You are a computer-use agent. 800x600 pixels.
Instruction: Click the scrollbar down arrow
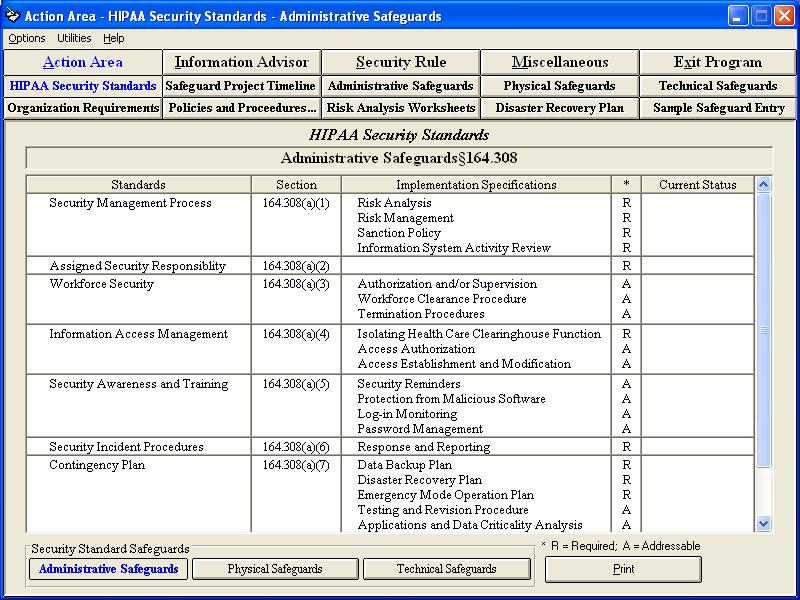[x=763, y=523]
